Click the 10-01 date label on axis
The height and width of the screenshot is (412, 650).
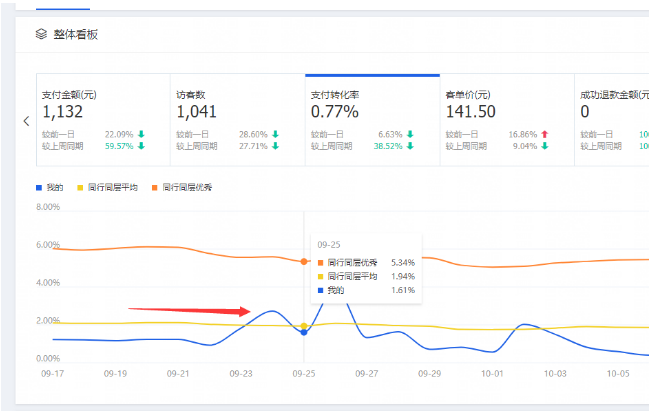492,373
